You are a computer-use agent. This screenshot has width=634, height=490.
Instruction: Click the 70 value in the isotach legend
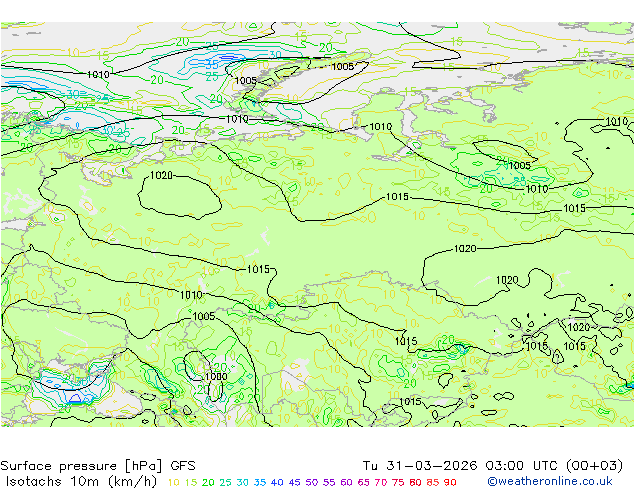click(x=381, y=482)
